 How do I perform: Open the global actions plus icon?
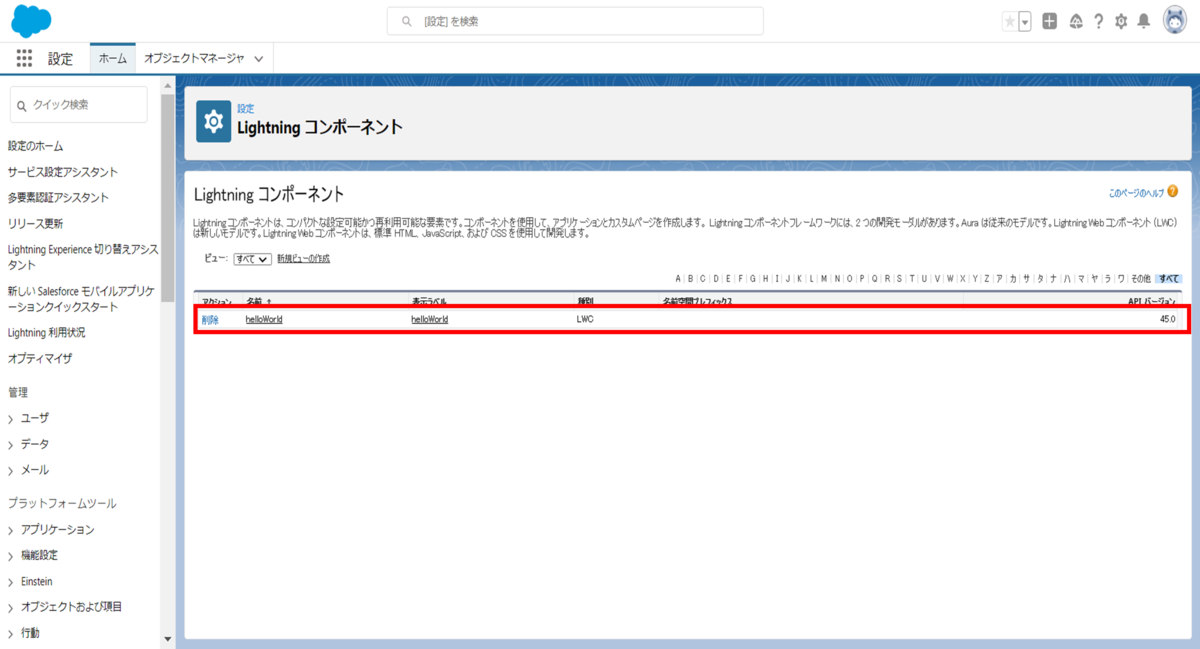[1048, 20]
